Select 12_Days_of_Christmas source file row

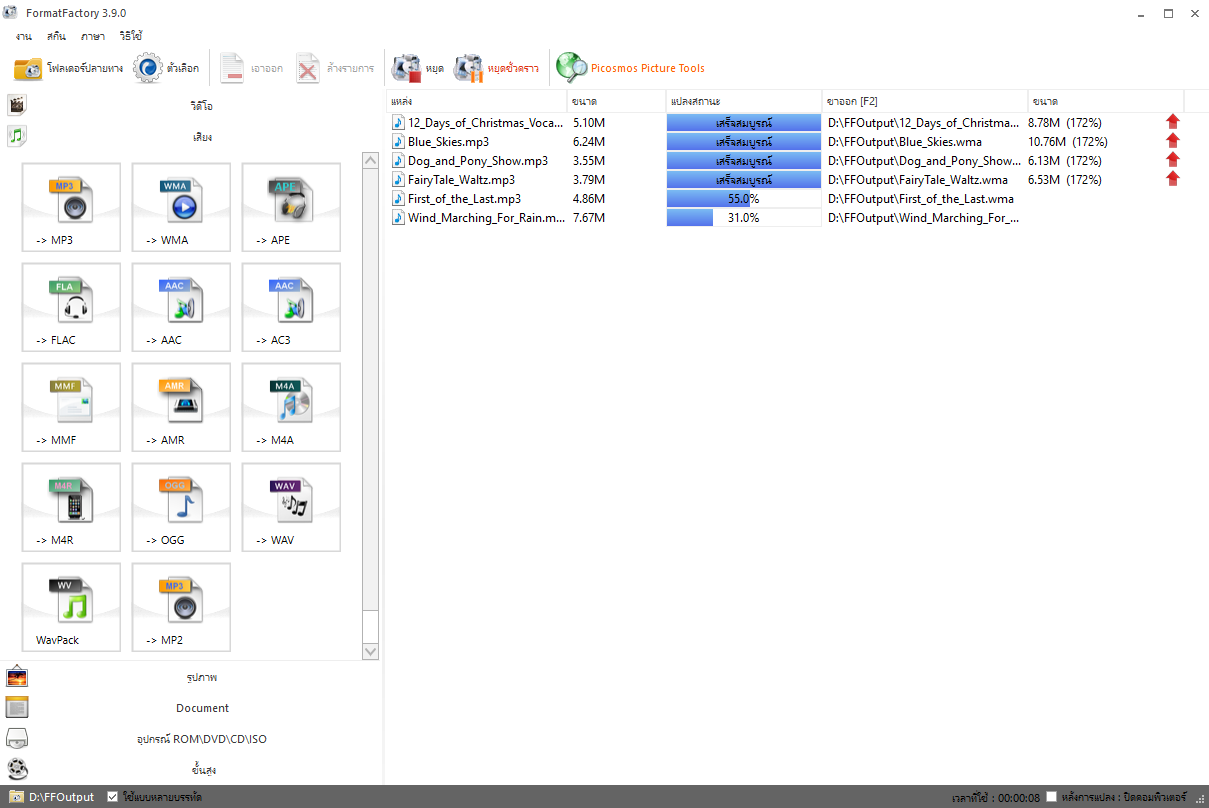coord(478,123)
